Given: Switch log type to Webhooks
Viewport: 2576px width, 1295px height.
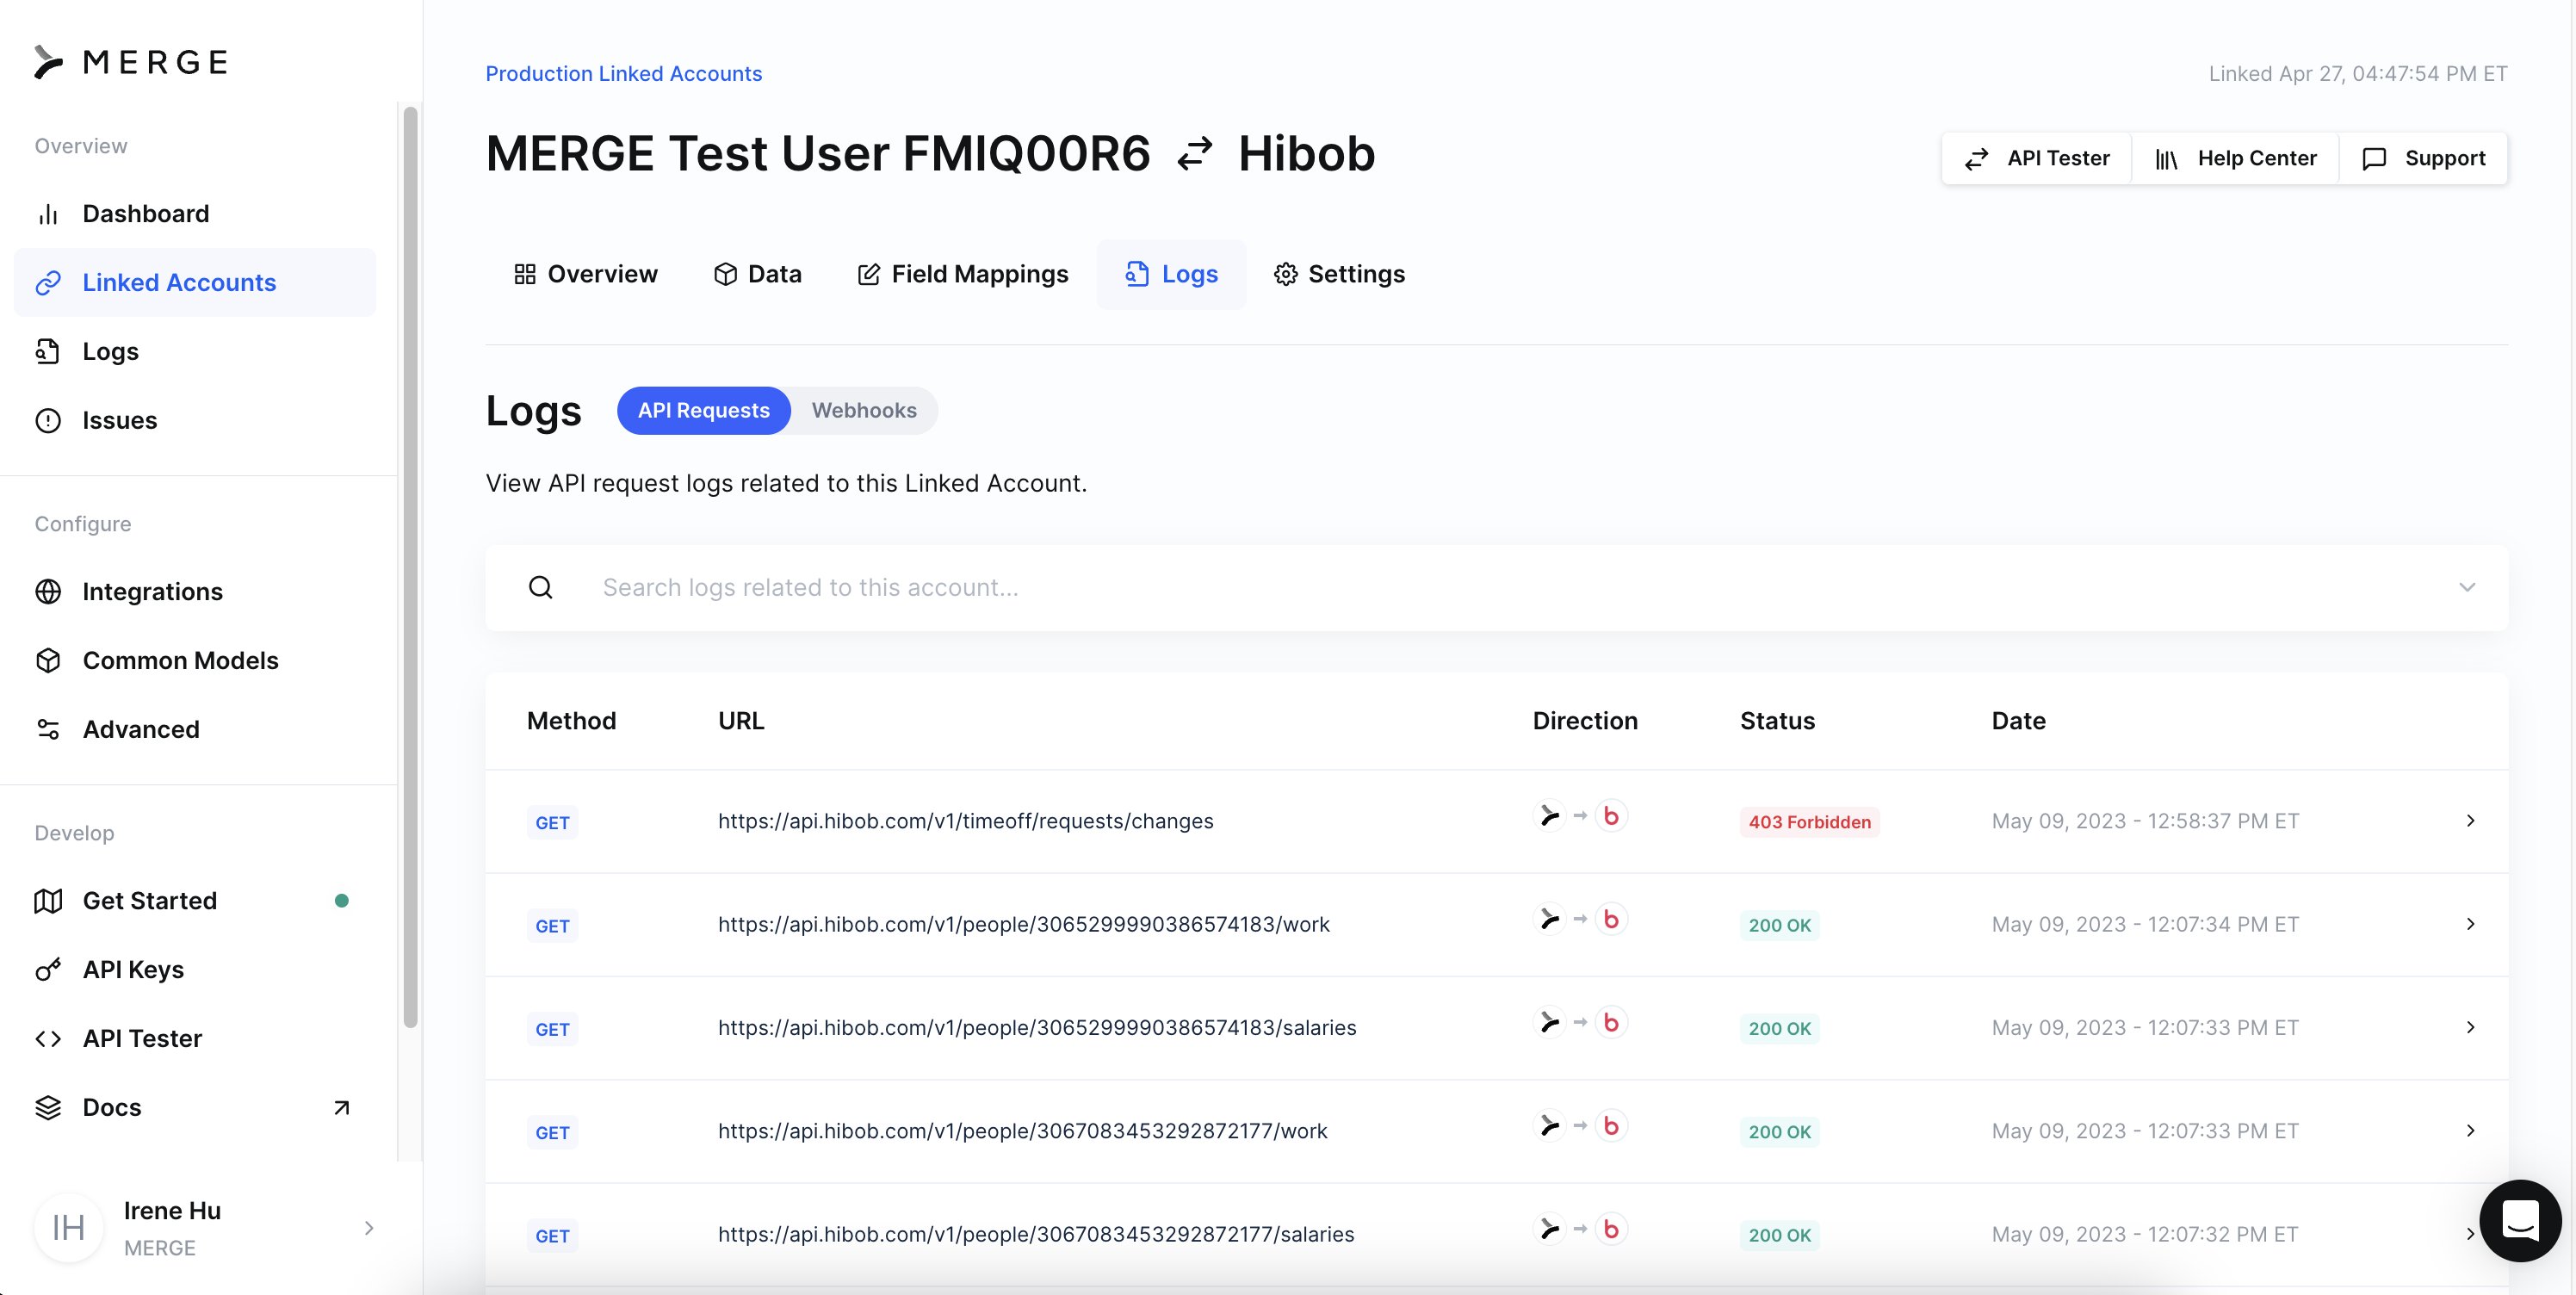Looking at the screenshot, I should coord(863,410).
